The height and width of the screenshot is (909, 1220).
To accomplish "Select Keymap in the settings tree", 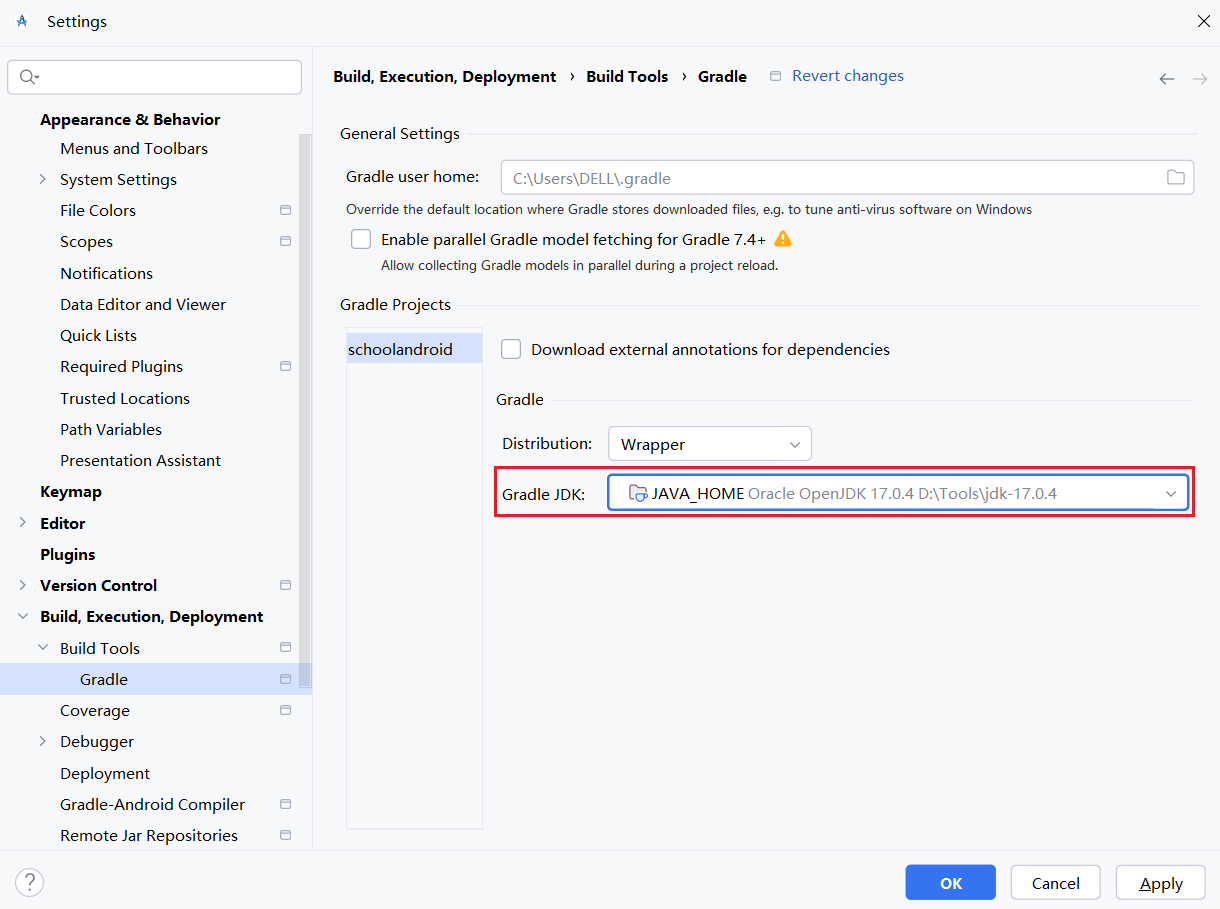I will point(71,492).
